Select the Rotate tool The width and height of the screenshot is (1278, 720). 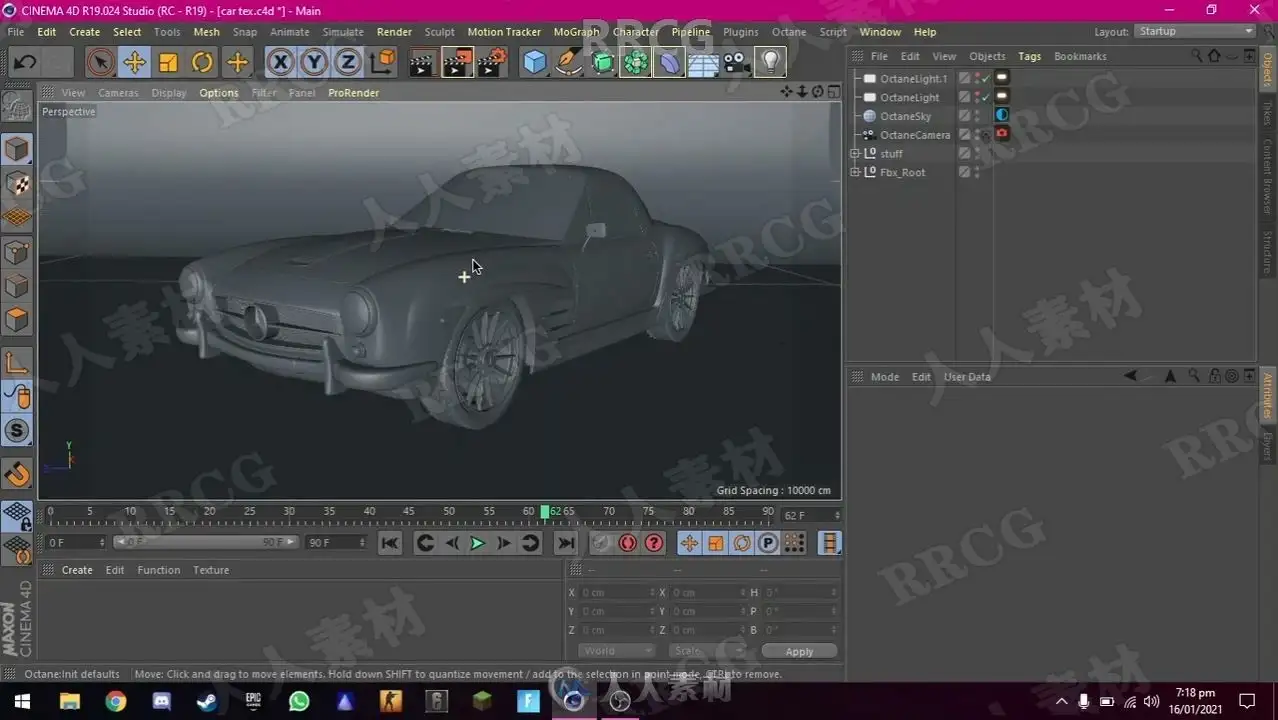click(x=202, y=63)
